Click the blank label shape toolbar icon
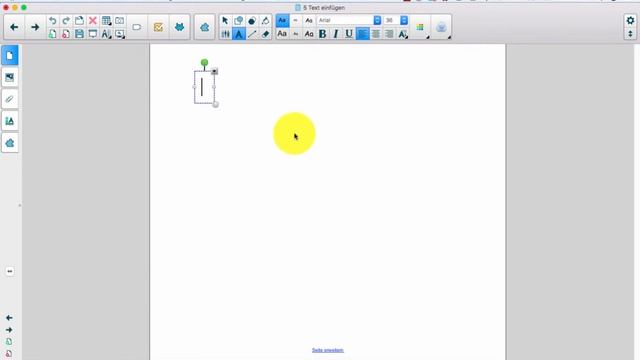640x360 pixels. pyautogui.click(x=137, y=27)
